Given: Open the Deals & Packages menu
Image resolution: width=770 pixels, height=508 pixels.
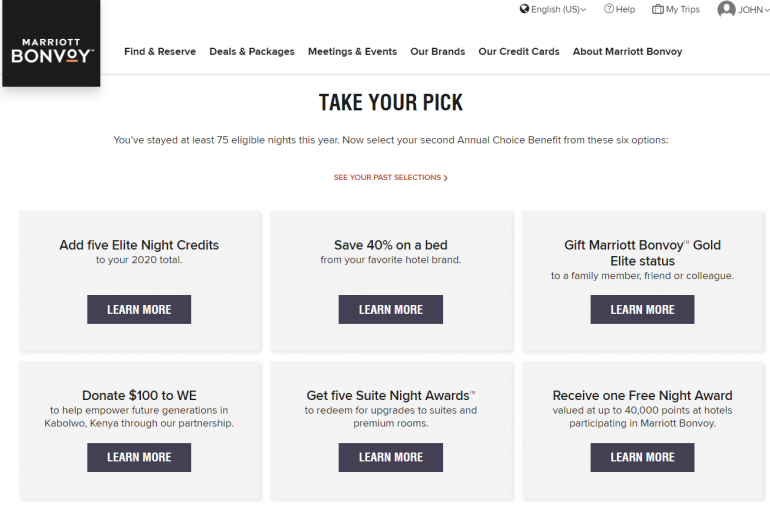Looking at the screenshot, I should pyautogui.click(x=252, y=52).
